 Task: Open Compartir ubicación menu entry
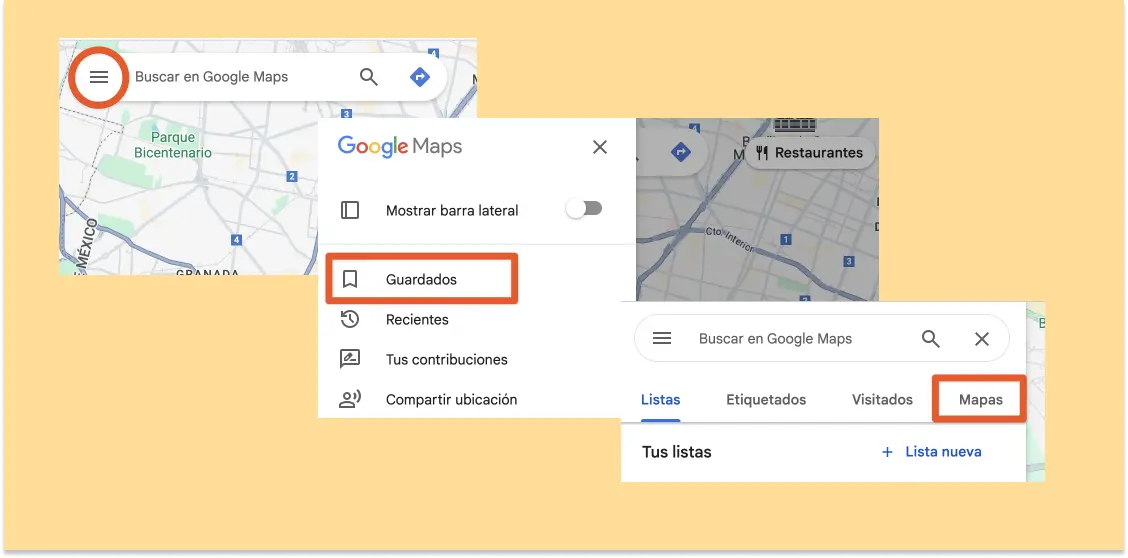[x=451, y=399]
